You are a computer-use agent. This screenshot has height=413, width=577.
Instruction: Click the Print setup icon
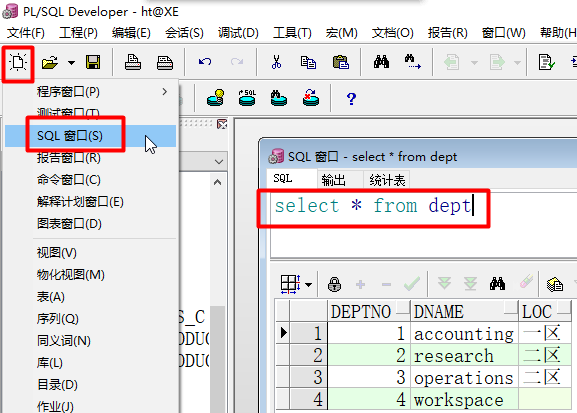164,62
